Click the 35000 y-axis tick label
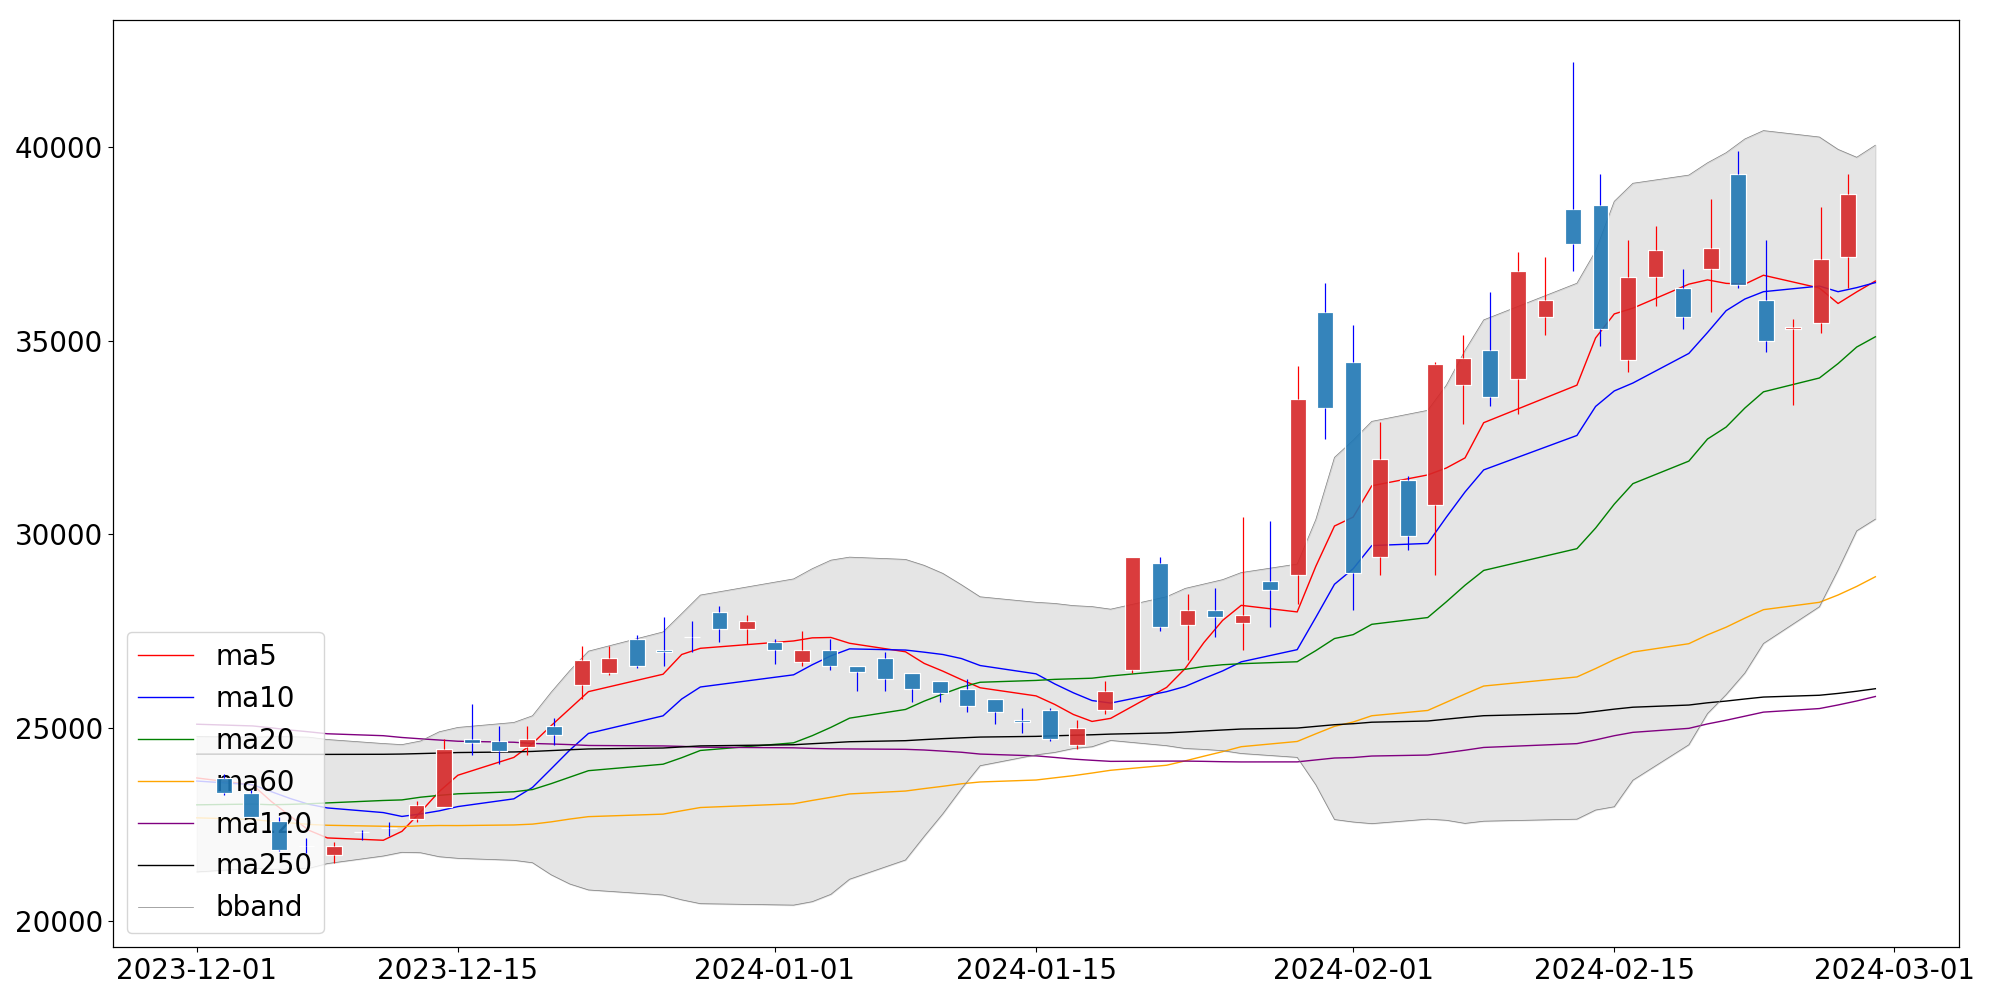 tap(59, 342)
